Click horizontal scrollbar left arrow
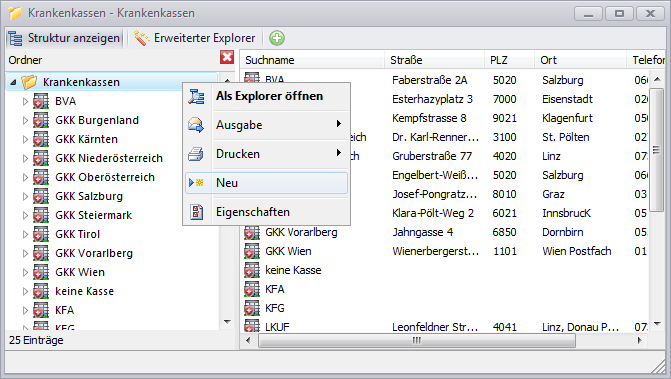Screen dimensions: 671x379 tap(248, 341)
